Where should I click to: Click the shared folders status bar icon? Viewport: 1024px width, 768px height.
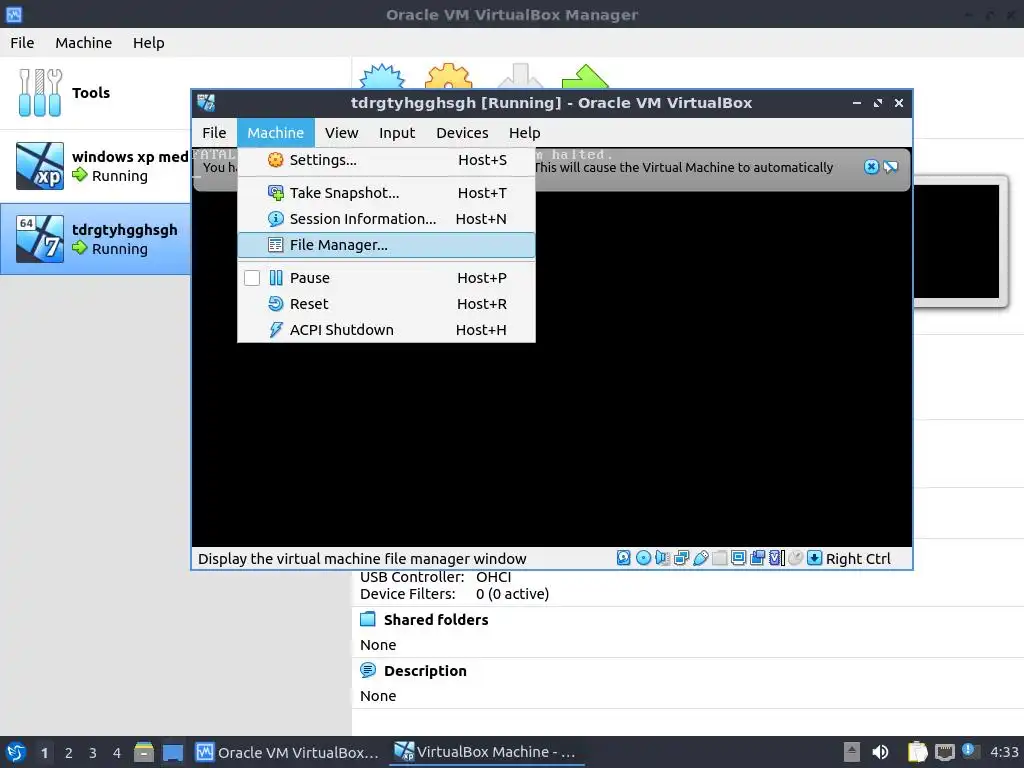[720, 558]
